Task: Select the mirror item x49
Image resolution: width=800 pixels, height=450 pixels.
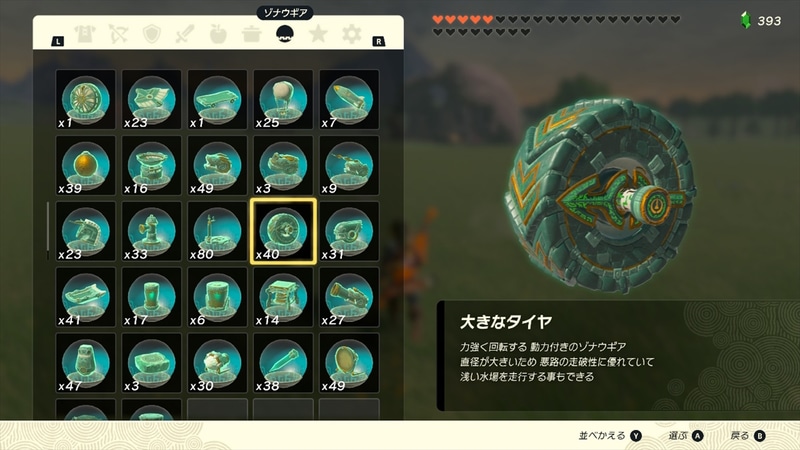Action: (349, 363)
